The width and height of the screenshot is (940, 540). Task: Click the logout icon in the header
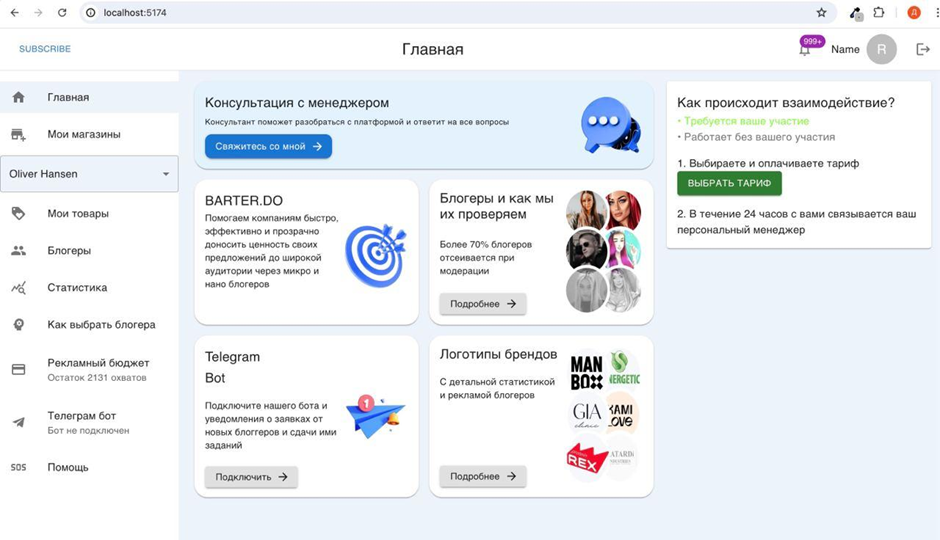click(x=923, y=50)
